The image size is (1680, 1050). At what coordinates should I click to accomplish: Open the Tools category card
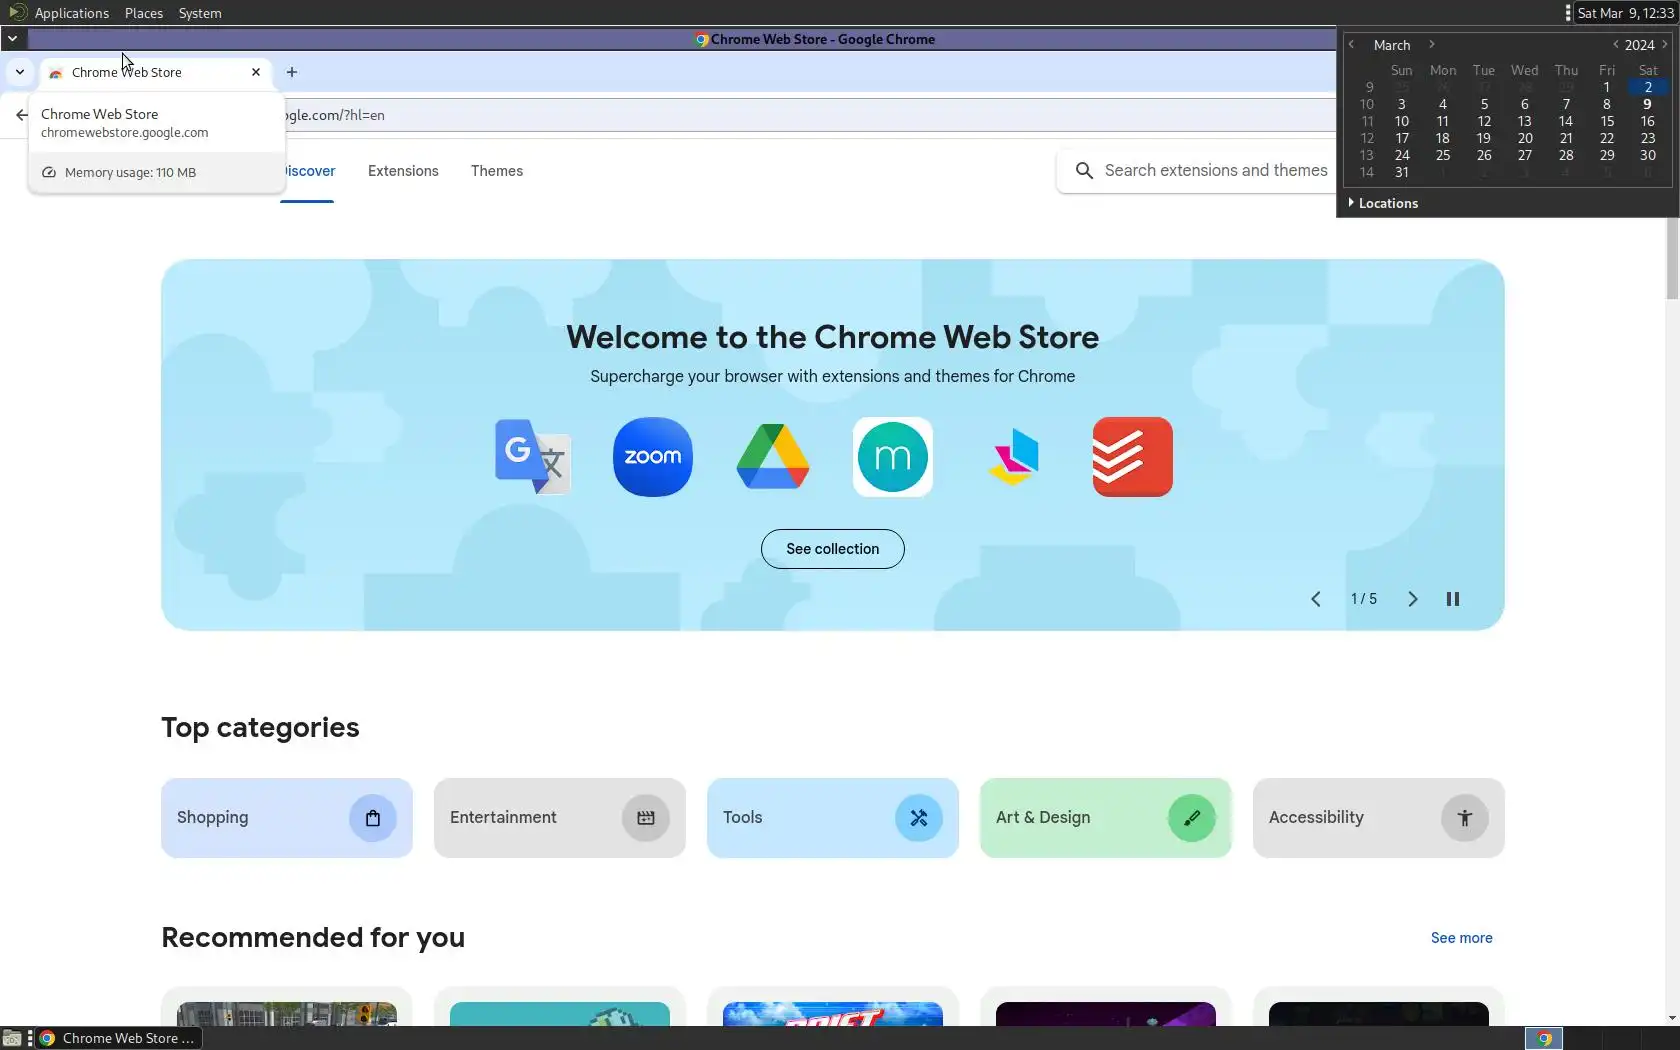click(x=833, y=818)
